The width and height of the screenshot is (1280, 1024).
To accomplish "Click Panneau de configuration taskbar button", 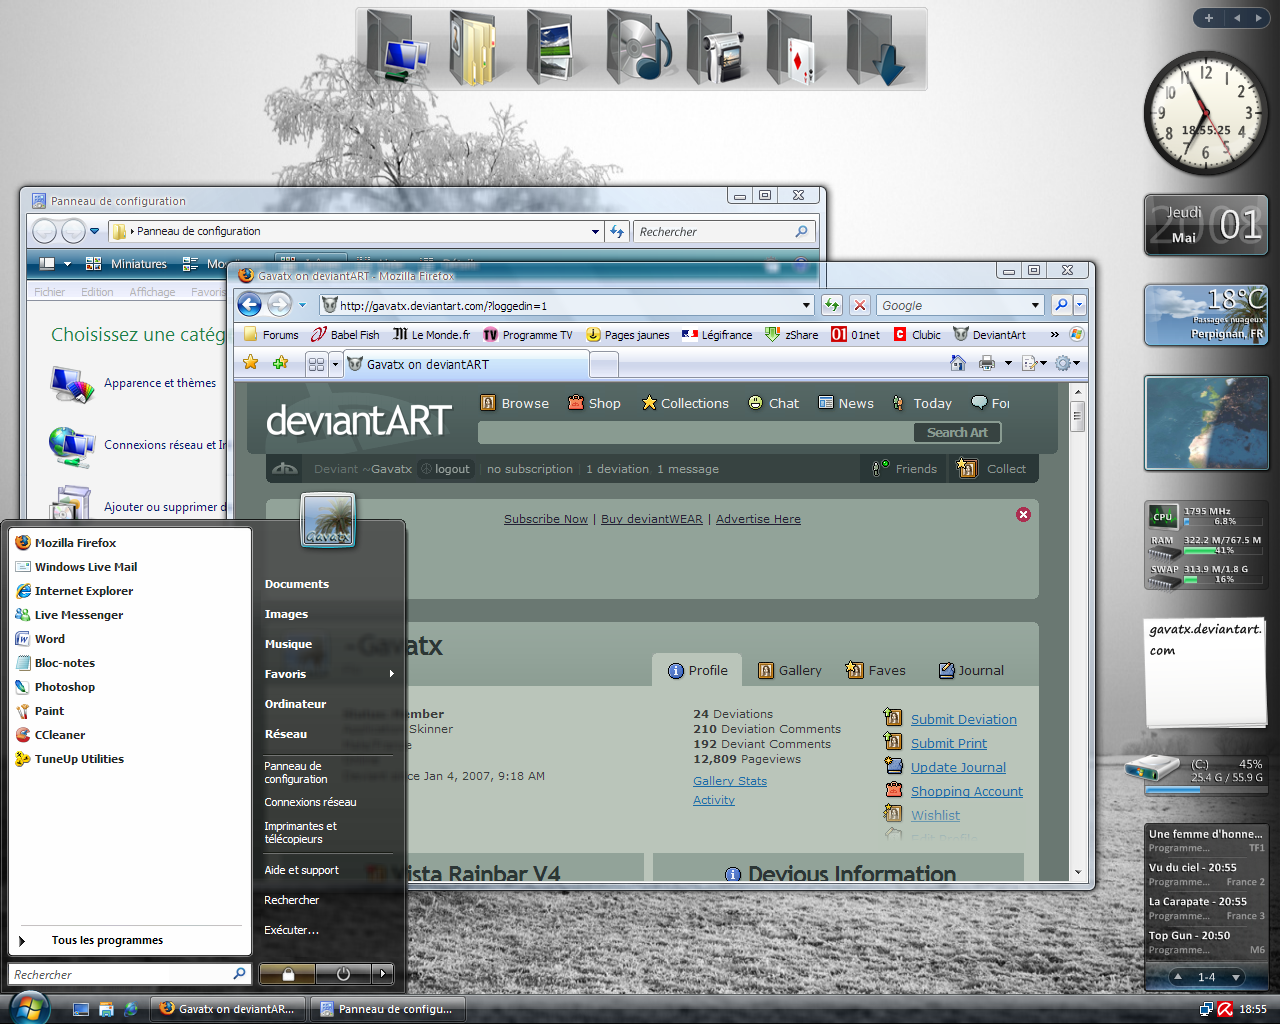I will (x=388, y=1009).
